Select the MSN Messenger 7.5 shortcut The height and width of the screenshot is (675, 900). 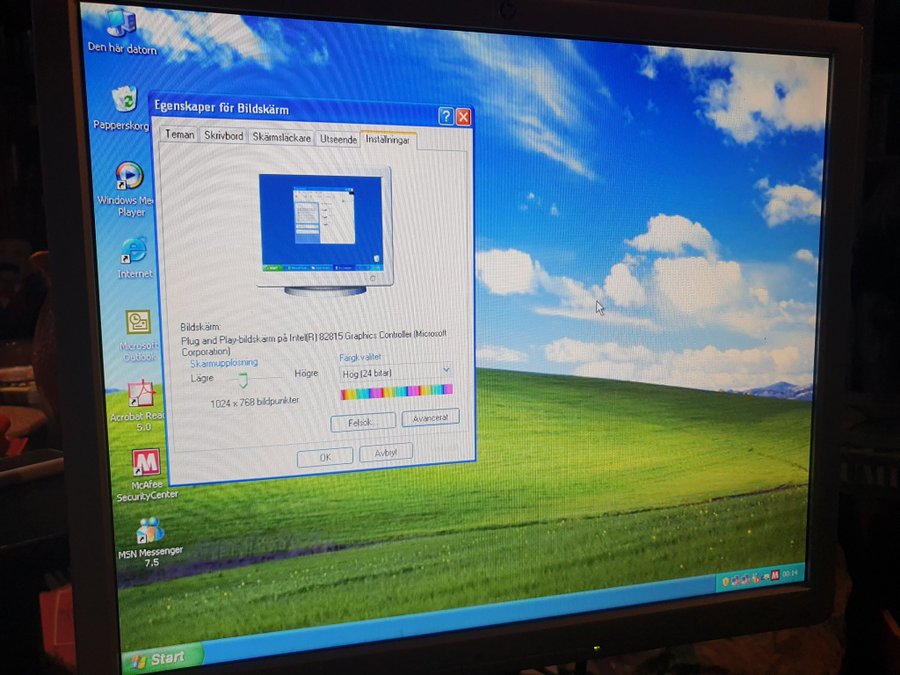click(x=150, y=542)
